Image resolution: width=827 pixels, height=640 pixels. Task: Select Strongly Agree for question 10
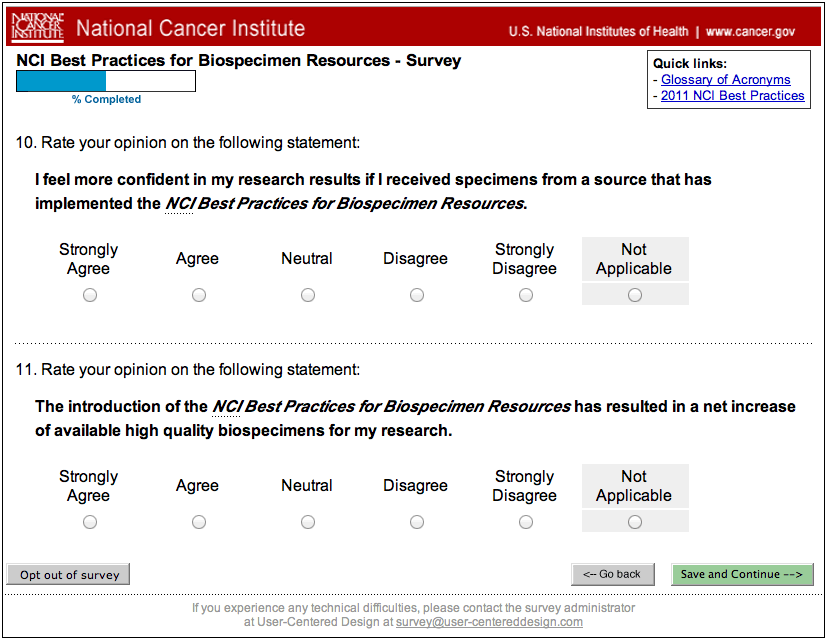[90, 295]
